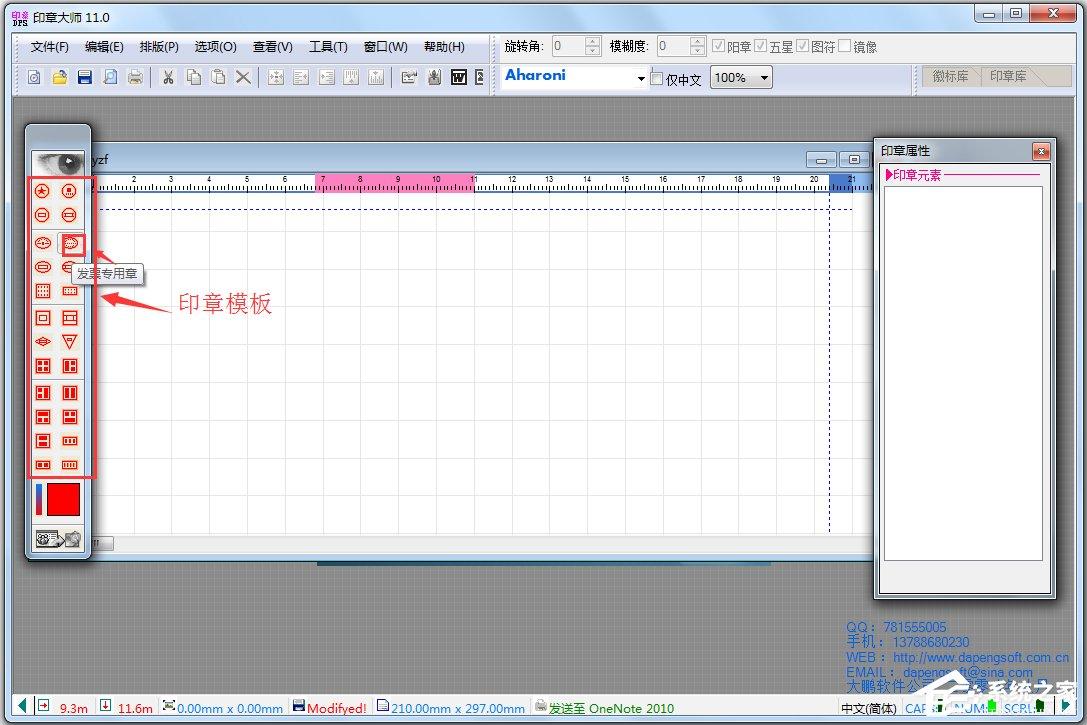Close the 印章属性 panel
The width and height of the screenshot is (1087, 725).
pyautogui.click(x=1041, y=150)
